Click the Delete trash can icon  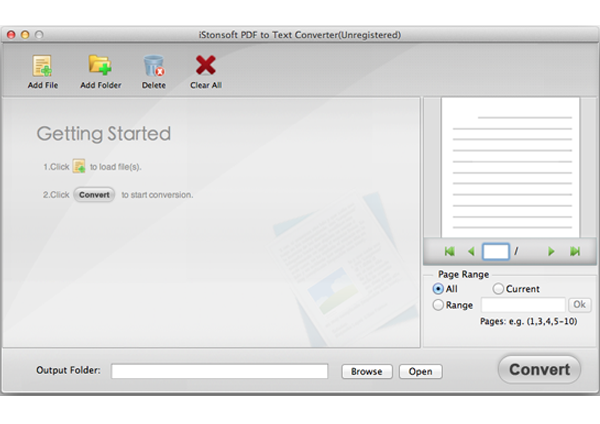click(153, 66)
